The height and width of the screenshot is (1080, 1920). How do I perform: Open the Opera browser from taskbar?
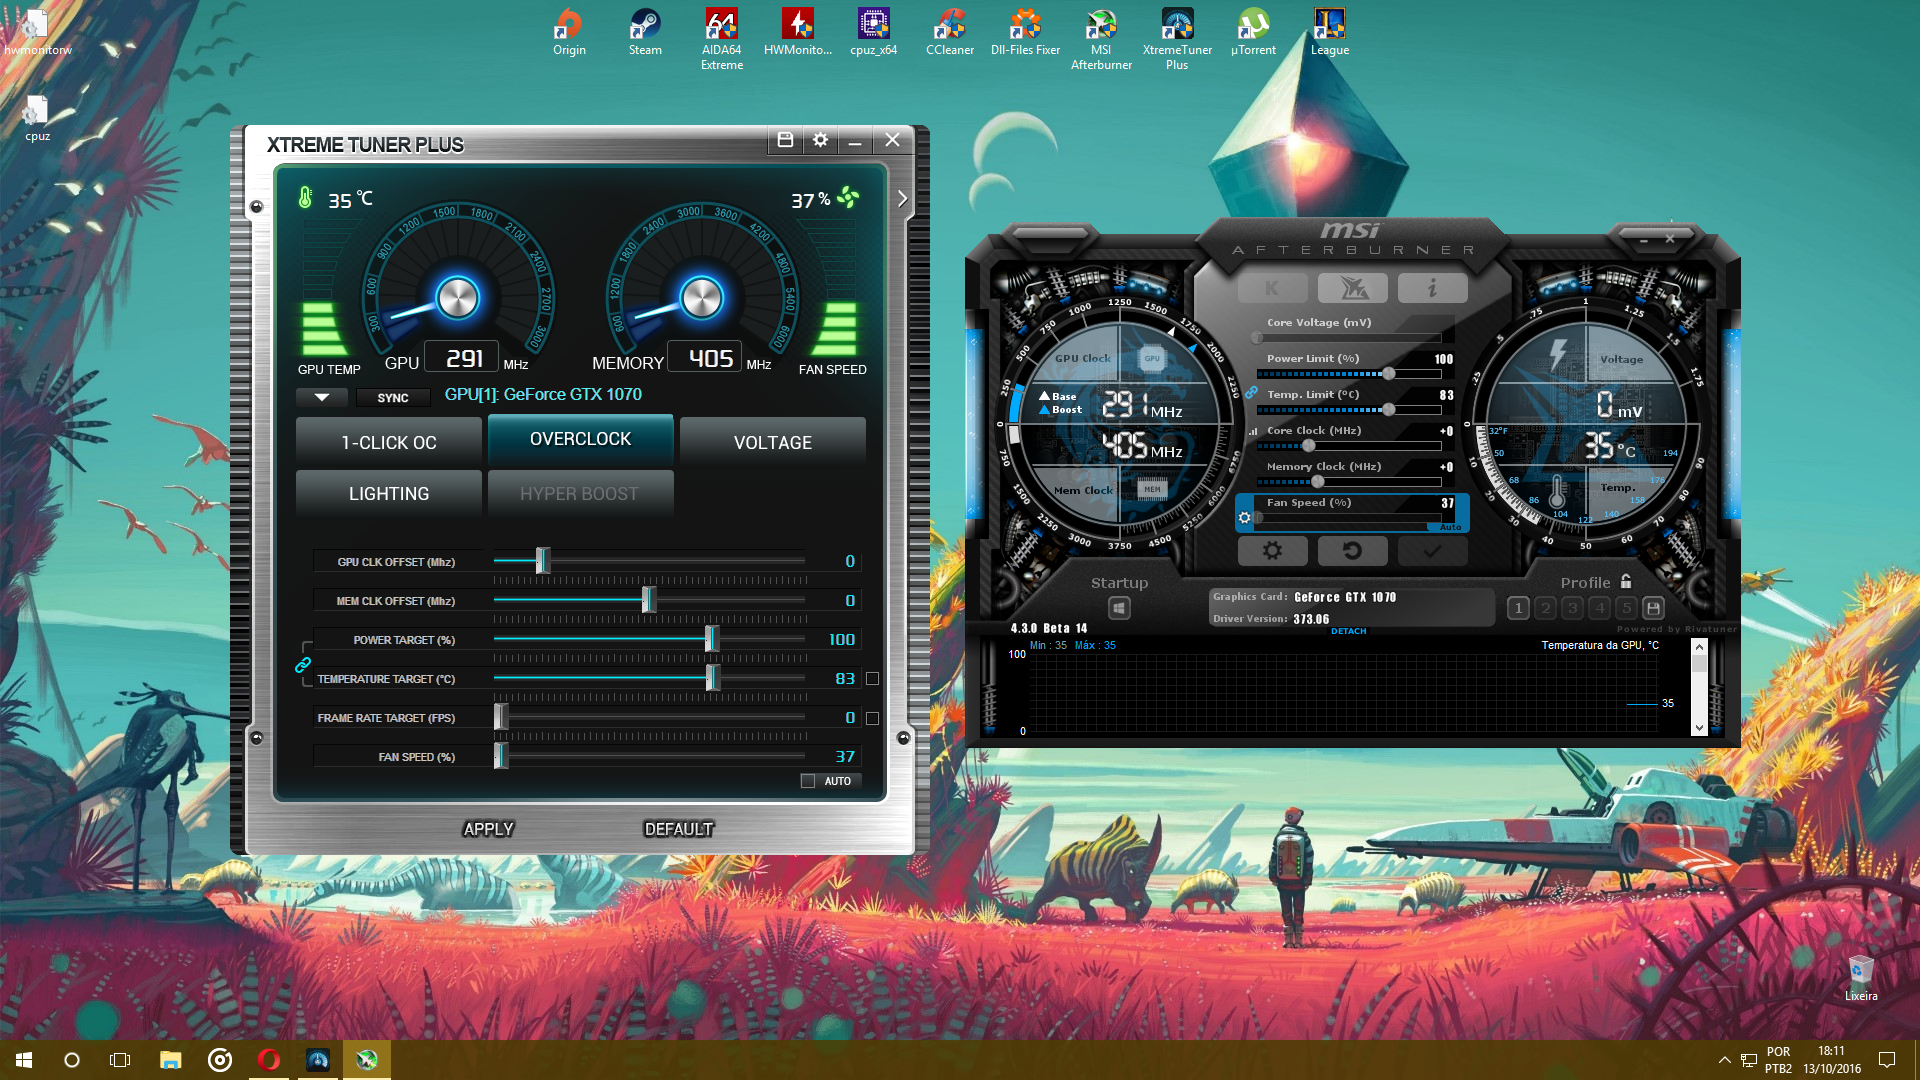coord(268,1060)
